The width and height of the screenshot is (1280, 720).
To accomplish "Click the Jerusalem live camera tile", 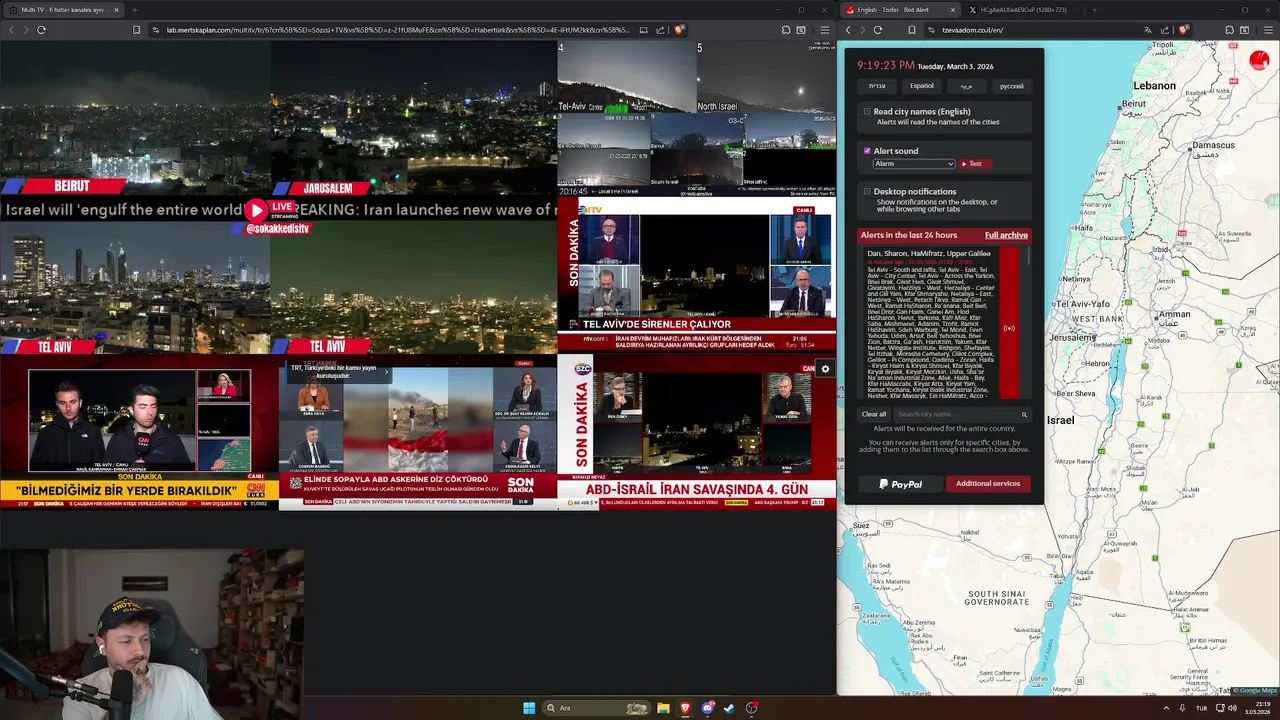I will click(x=414, y=117).
